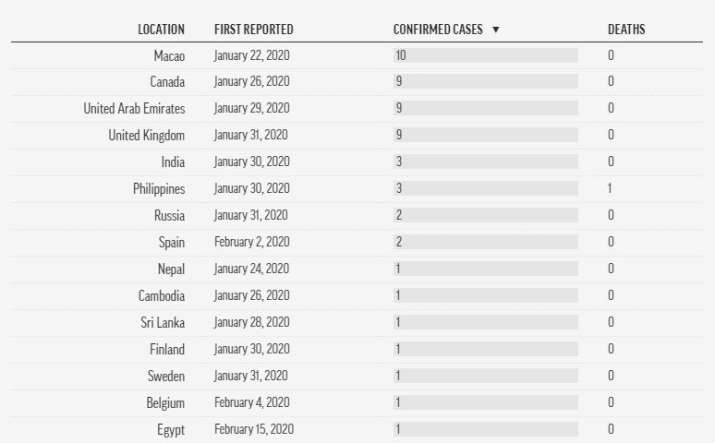Click the Confirmed Cases header text
Image resolution: width=715 pixels, height=443 pixels.
tap(438, 30)
